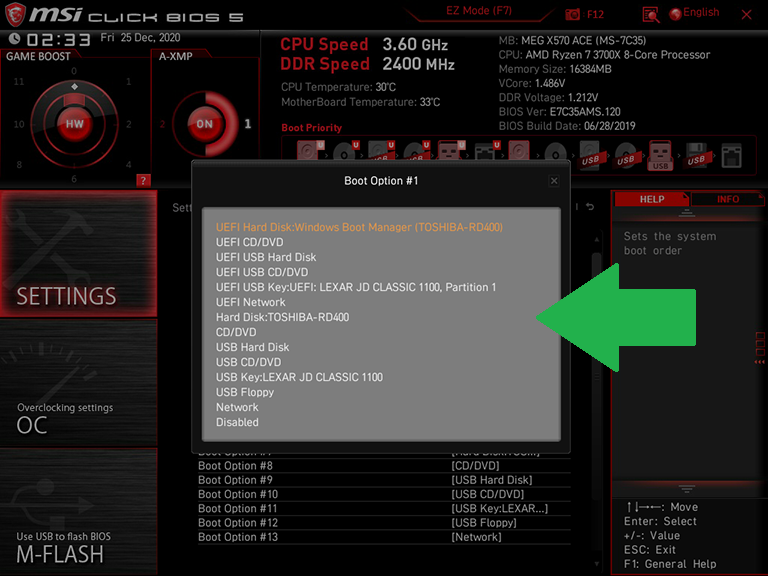Select A-XMP profile 2

(x=162, y=124)
